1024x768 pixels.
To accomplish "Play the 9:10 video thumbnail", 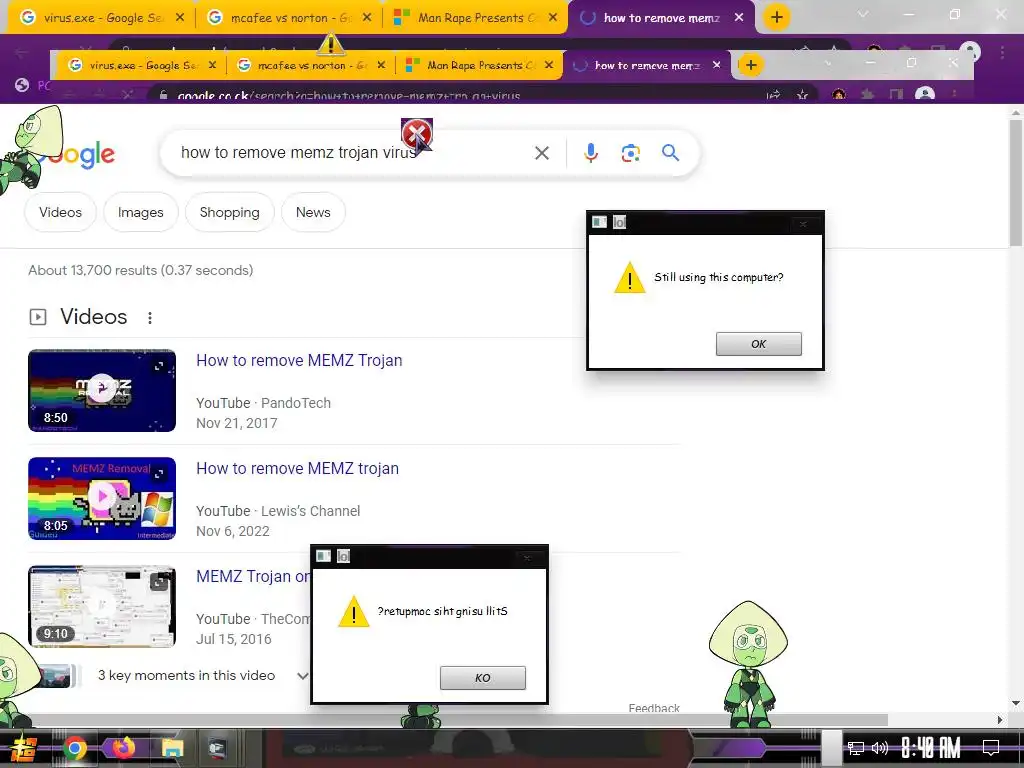I will pos(102,606).
